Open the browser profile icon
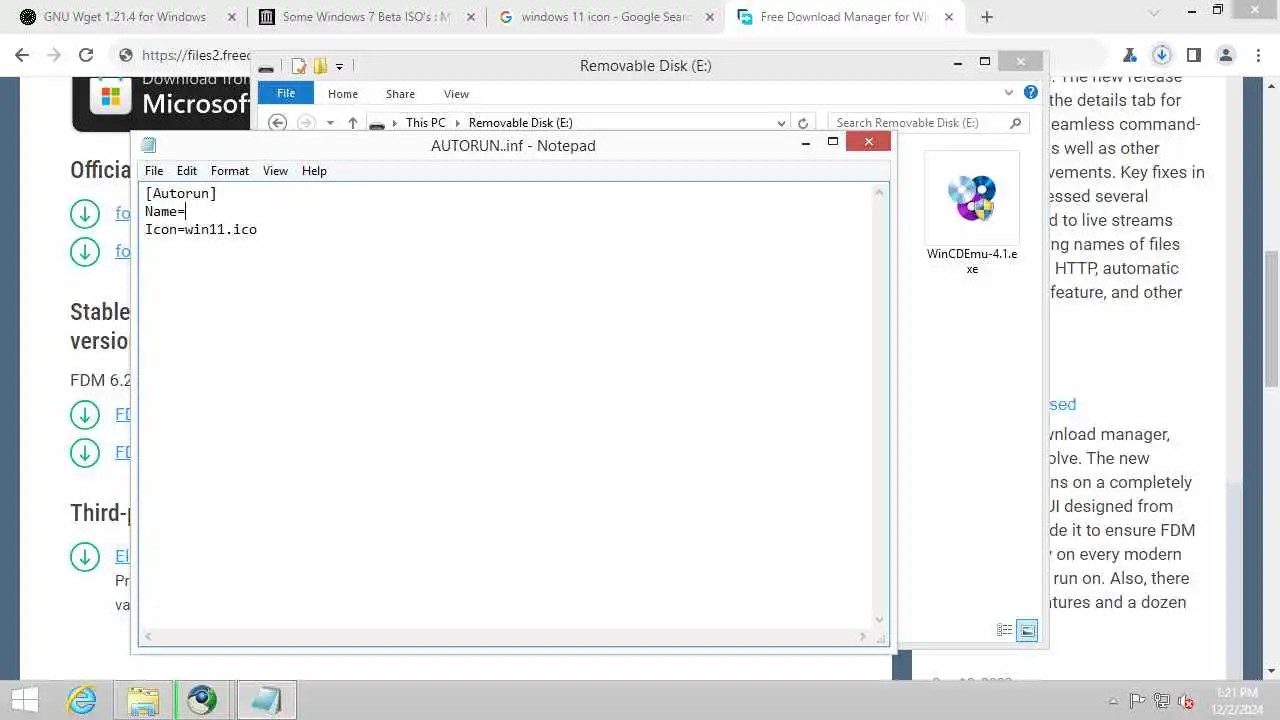1280x720 pixels. click(1224, 55)
